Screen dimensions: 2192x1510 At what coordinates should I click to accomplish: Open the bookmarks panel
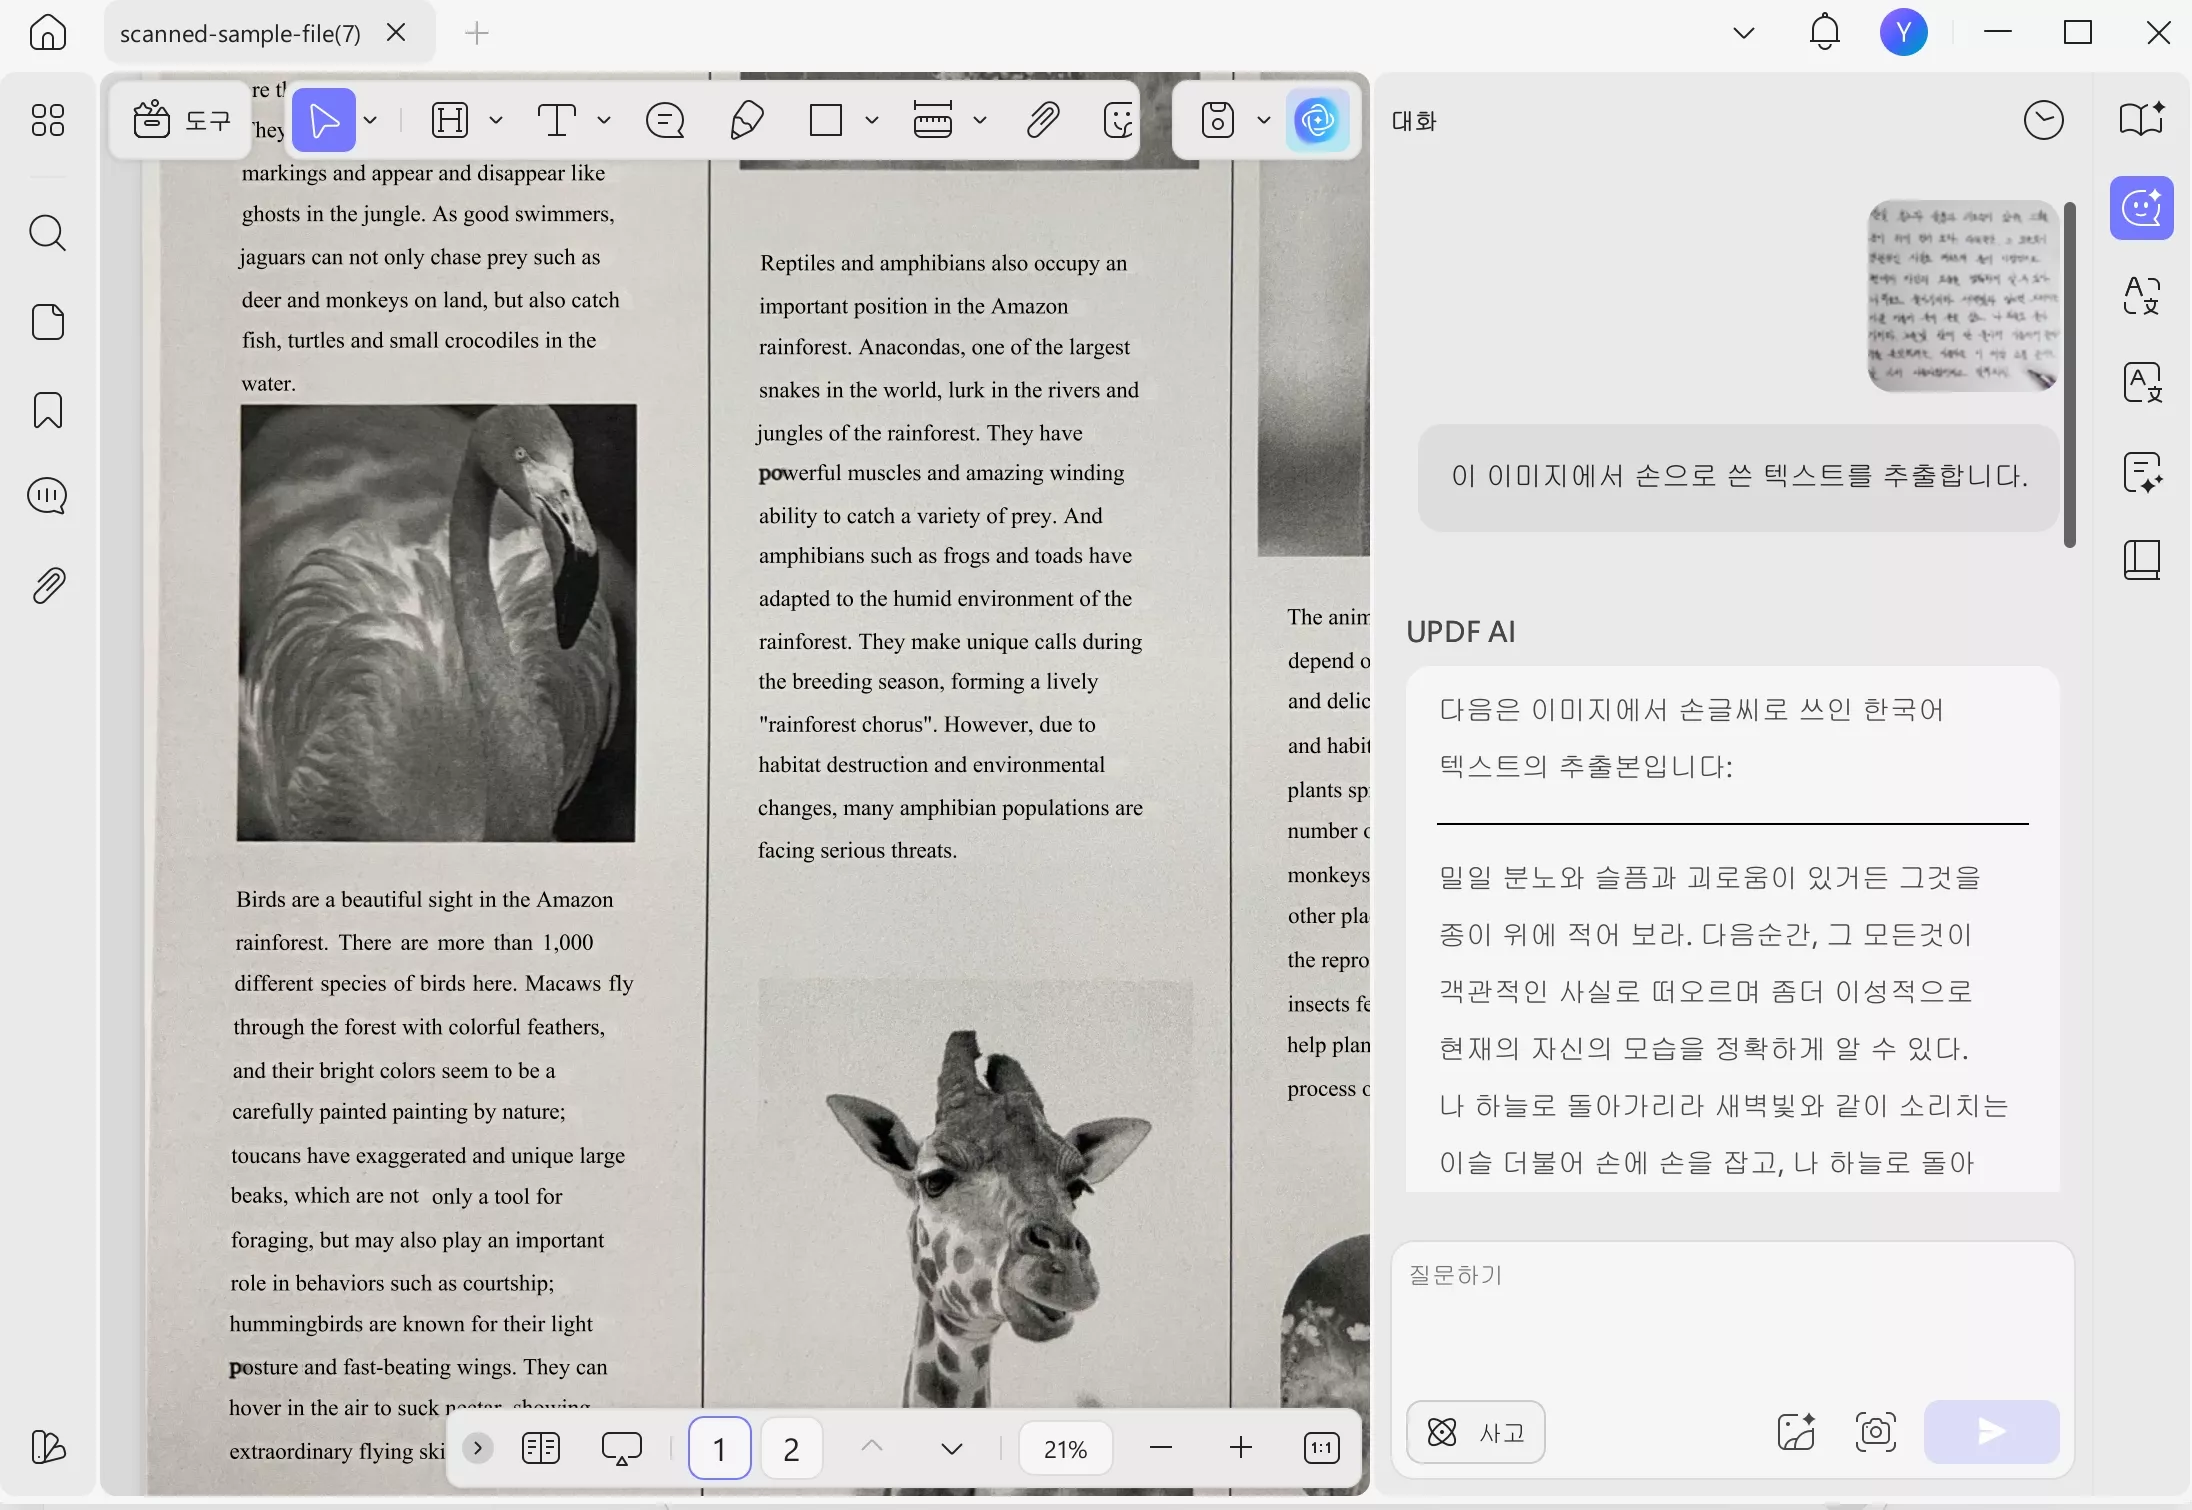click(x=47, y=410)
